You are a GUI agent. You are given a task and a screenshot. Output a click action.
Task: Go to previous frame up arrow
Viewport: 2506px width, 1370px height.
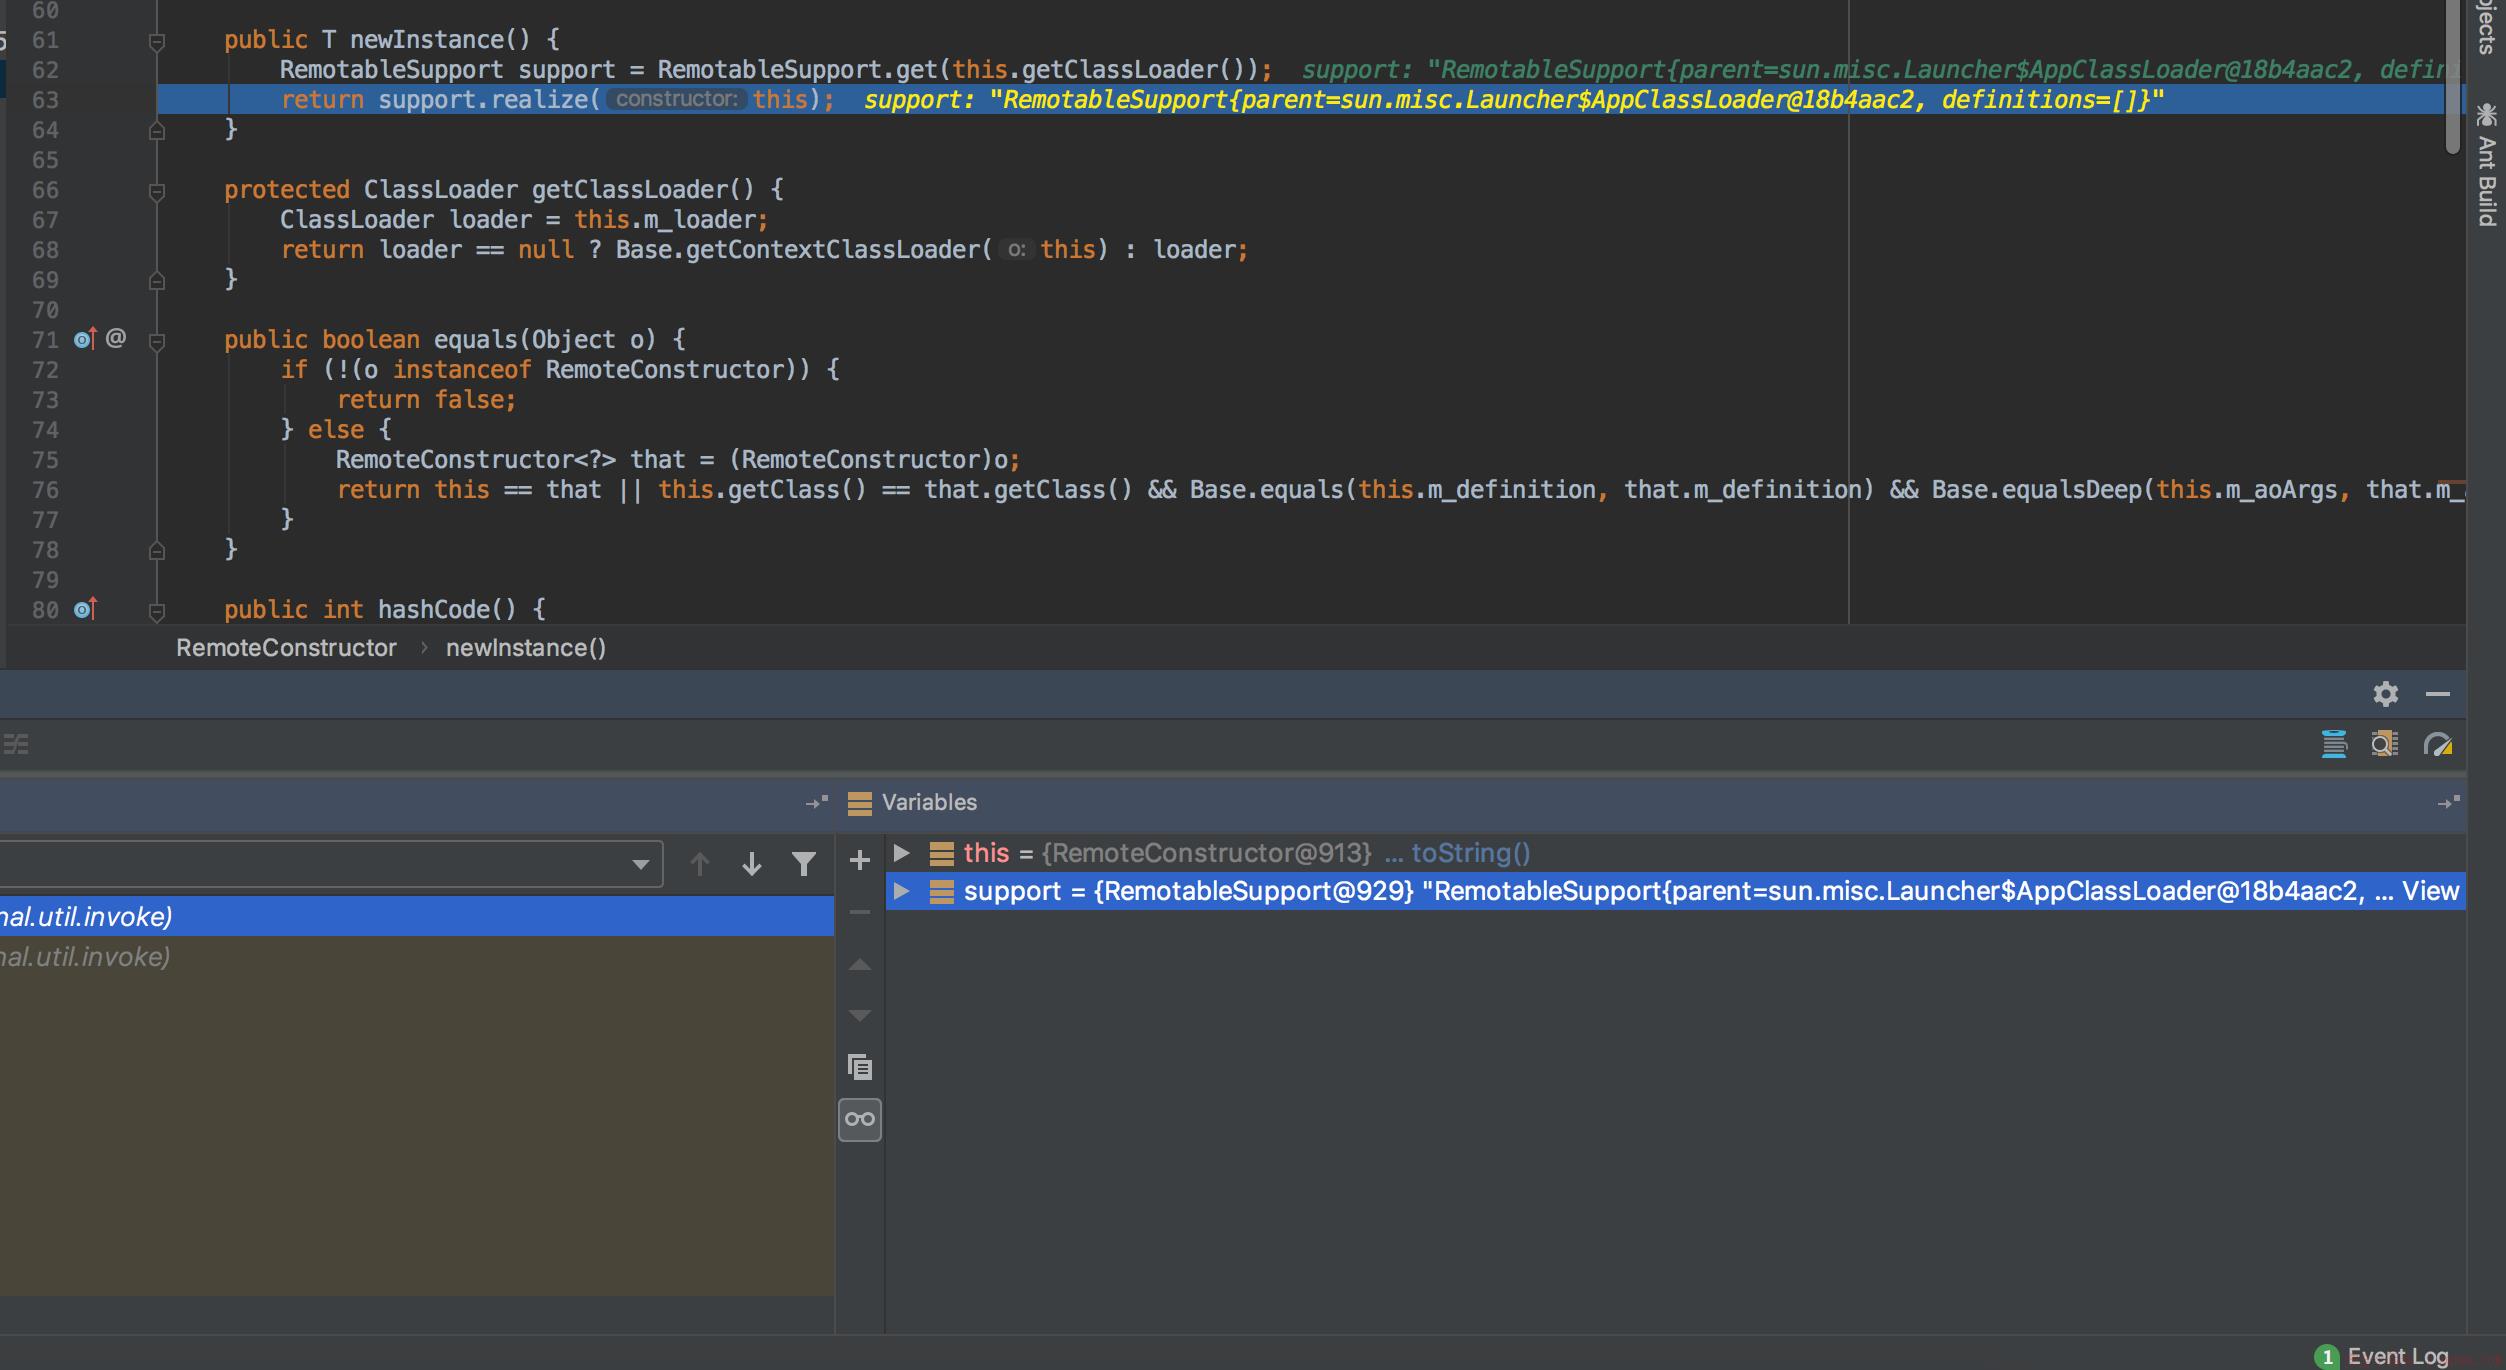pyautogui.click(x=700, y=864)
